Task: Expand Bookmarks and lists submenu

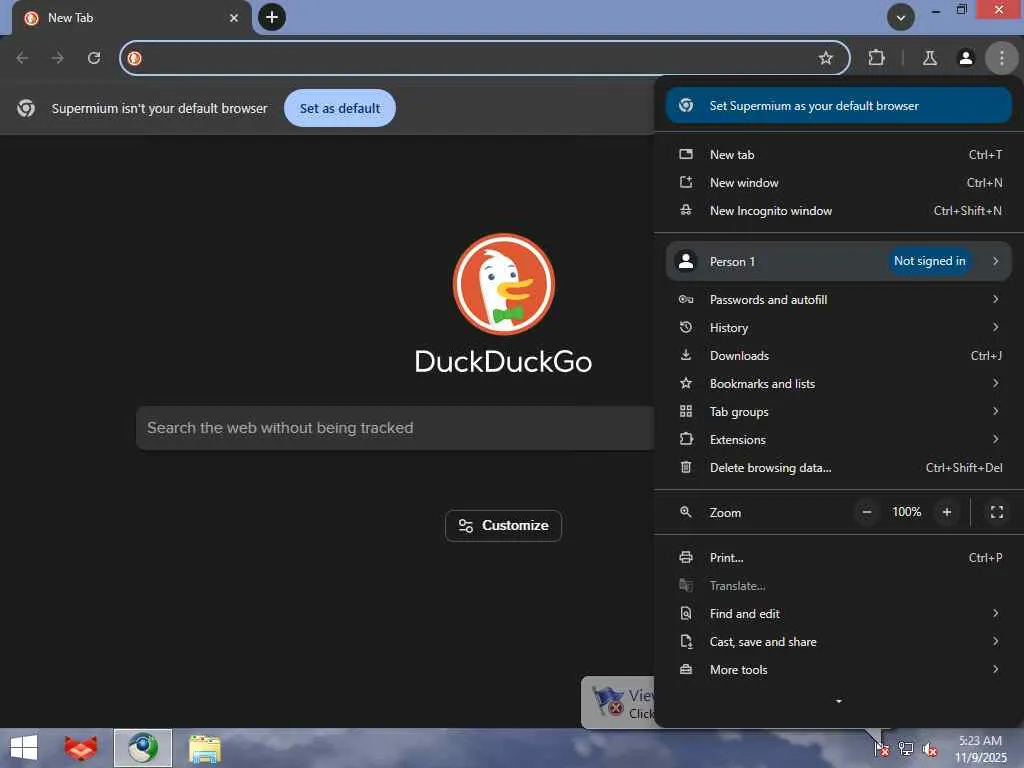Action: point(839,384)
